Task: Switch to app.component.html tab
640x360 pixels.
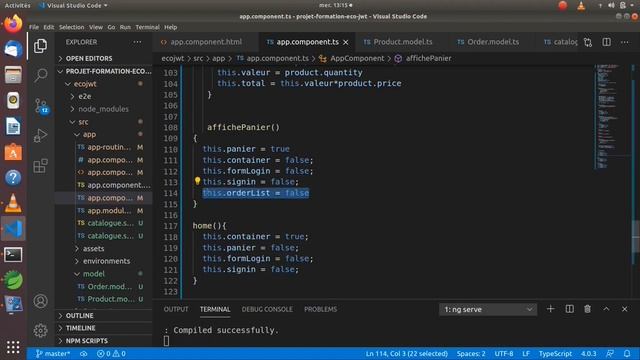Action: click(206, 42)
